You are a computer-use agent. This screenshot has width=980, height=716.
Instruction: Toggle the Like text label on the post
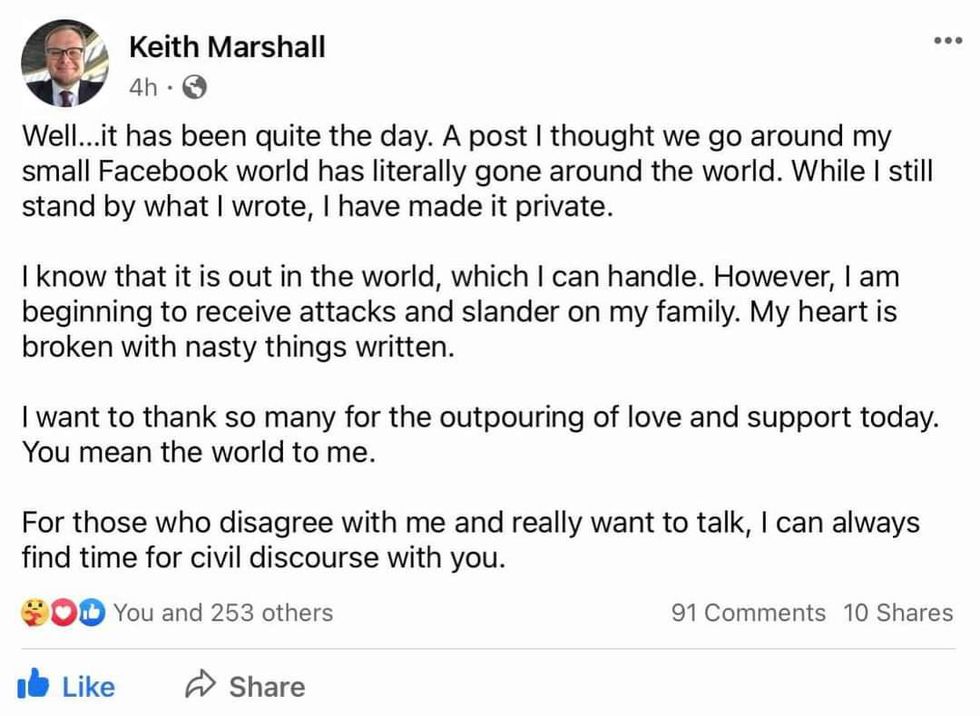(88, 687)
